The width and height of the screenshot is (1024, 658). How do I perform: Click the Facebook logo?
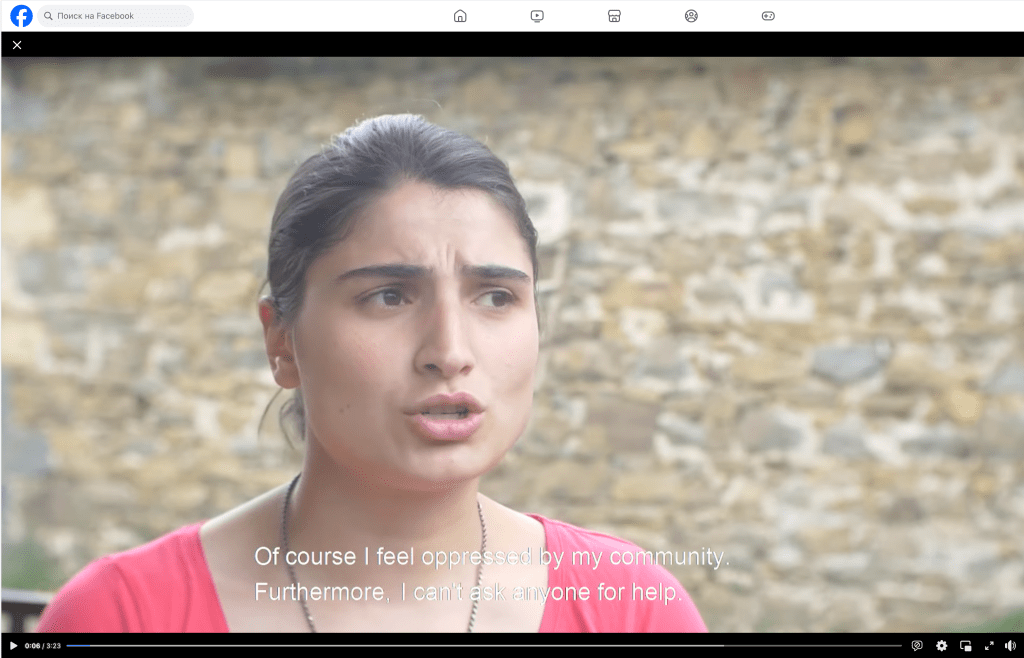click(x=21, y=16)
